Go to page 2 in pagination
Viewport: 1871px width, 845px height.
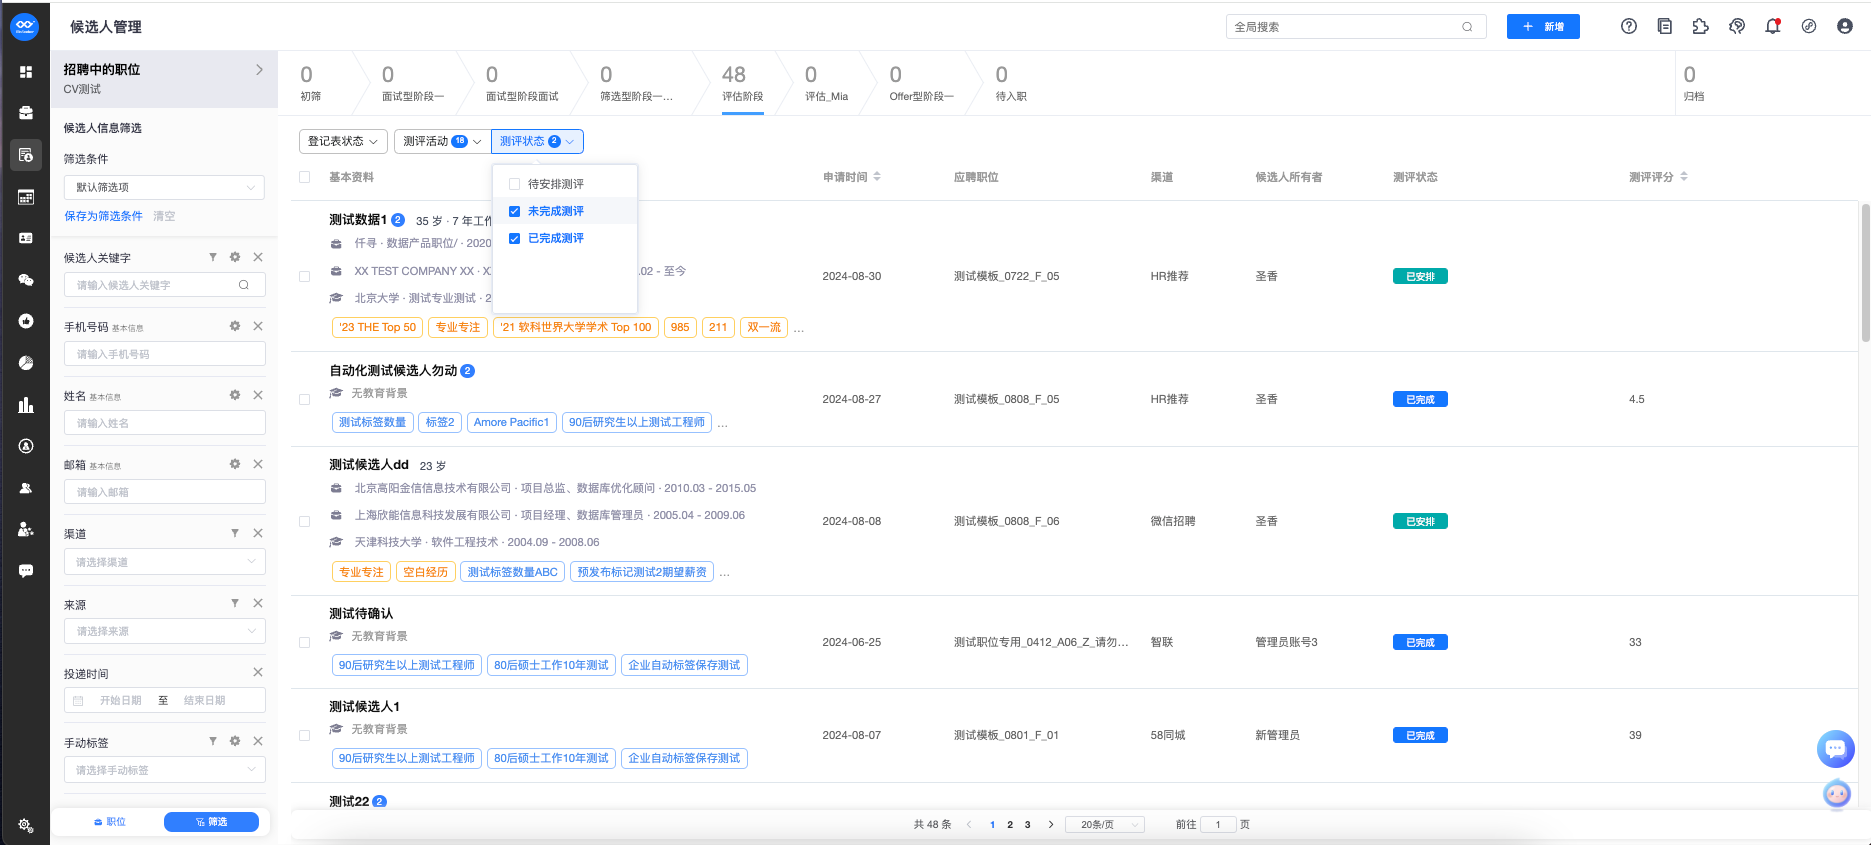pos(1010,825)
